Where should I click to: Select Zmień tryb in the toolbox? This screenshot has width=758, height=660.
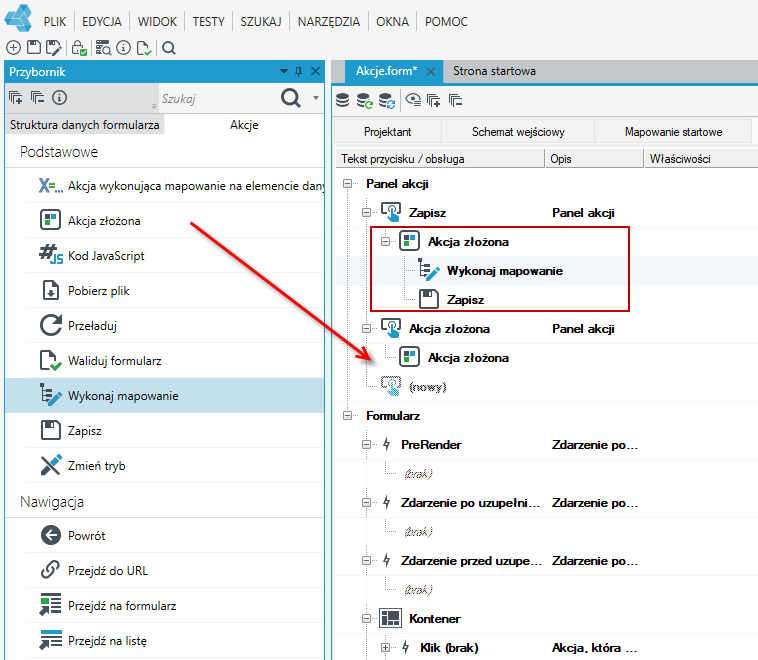[x=175, y=466]
